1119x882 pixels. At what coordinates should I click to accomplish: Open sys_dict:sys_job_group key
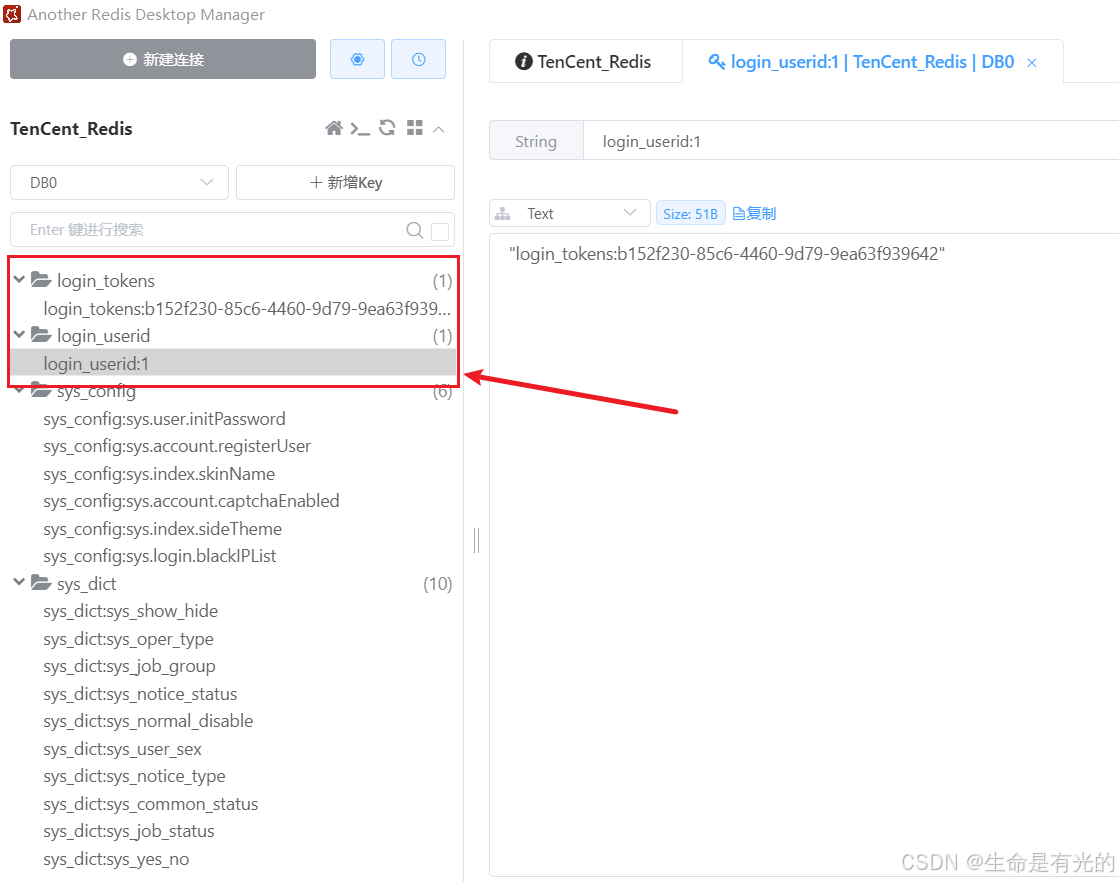point(129,666)
